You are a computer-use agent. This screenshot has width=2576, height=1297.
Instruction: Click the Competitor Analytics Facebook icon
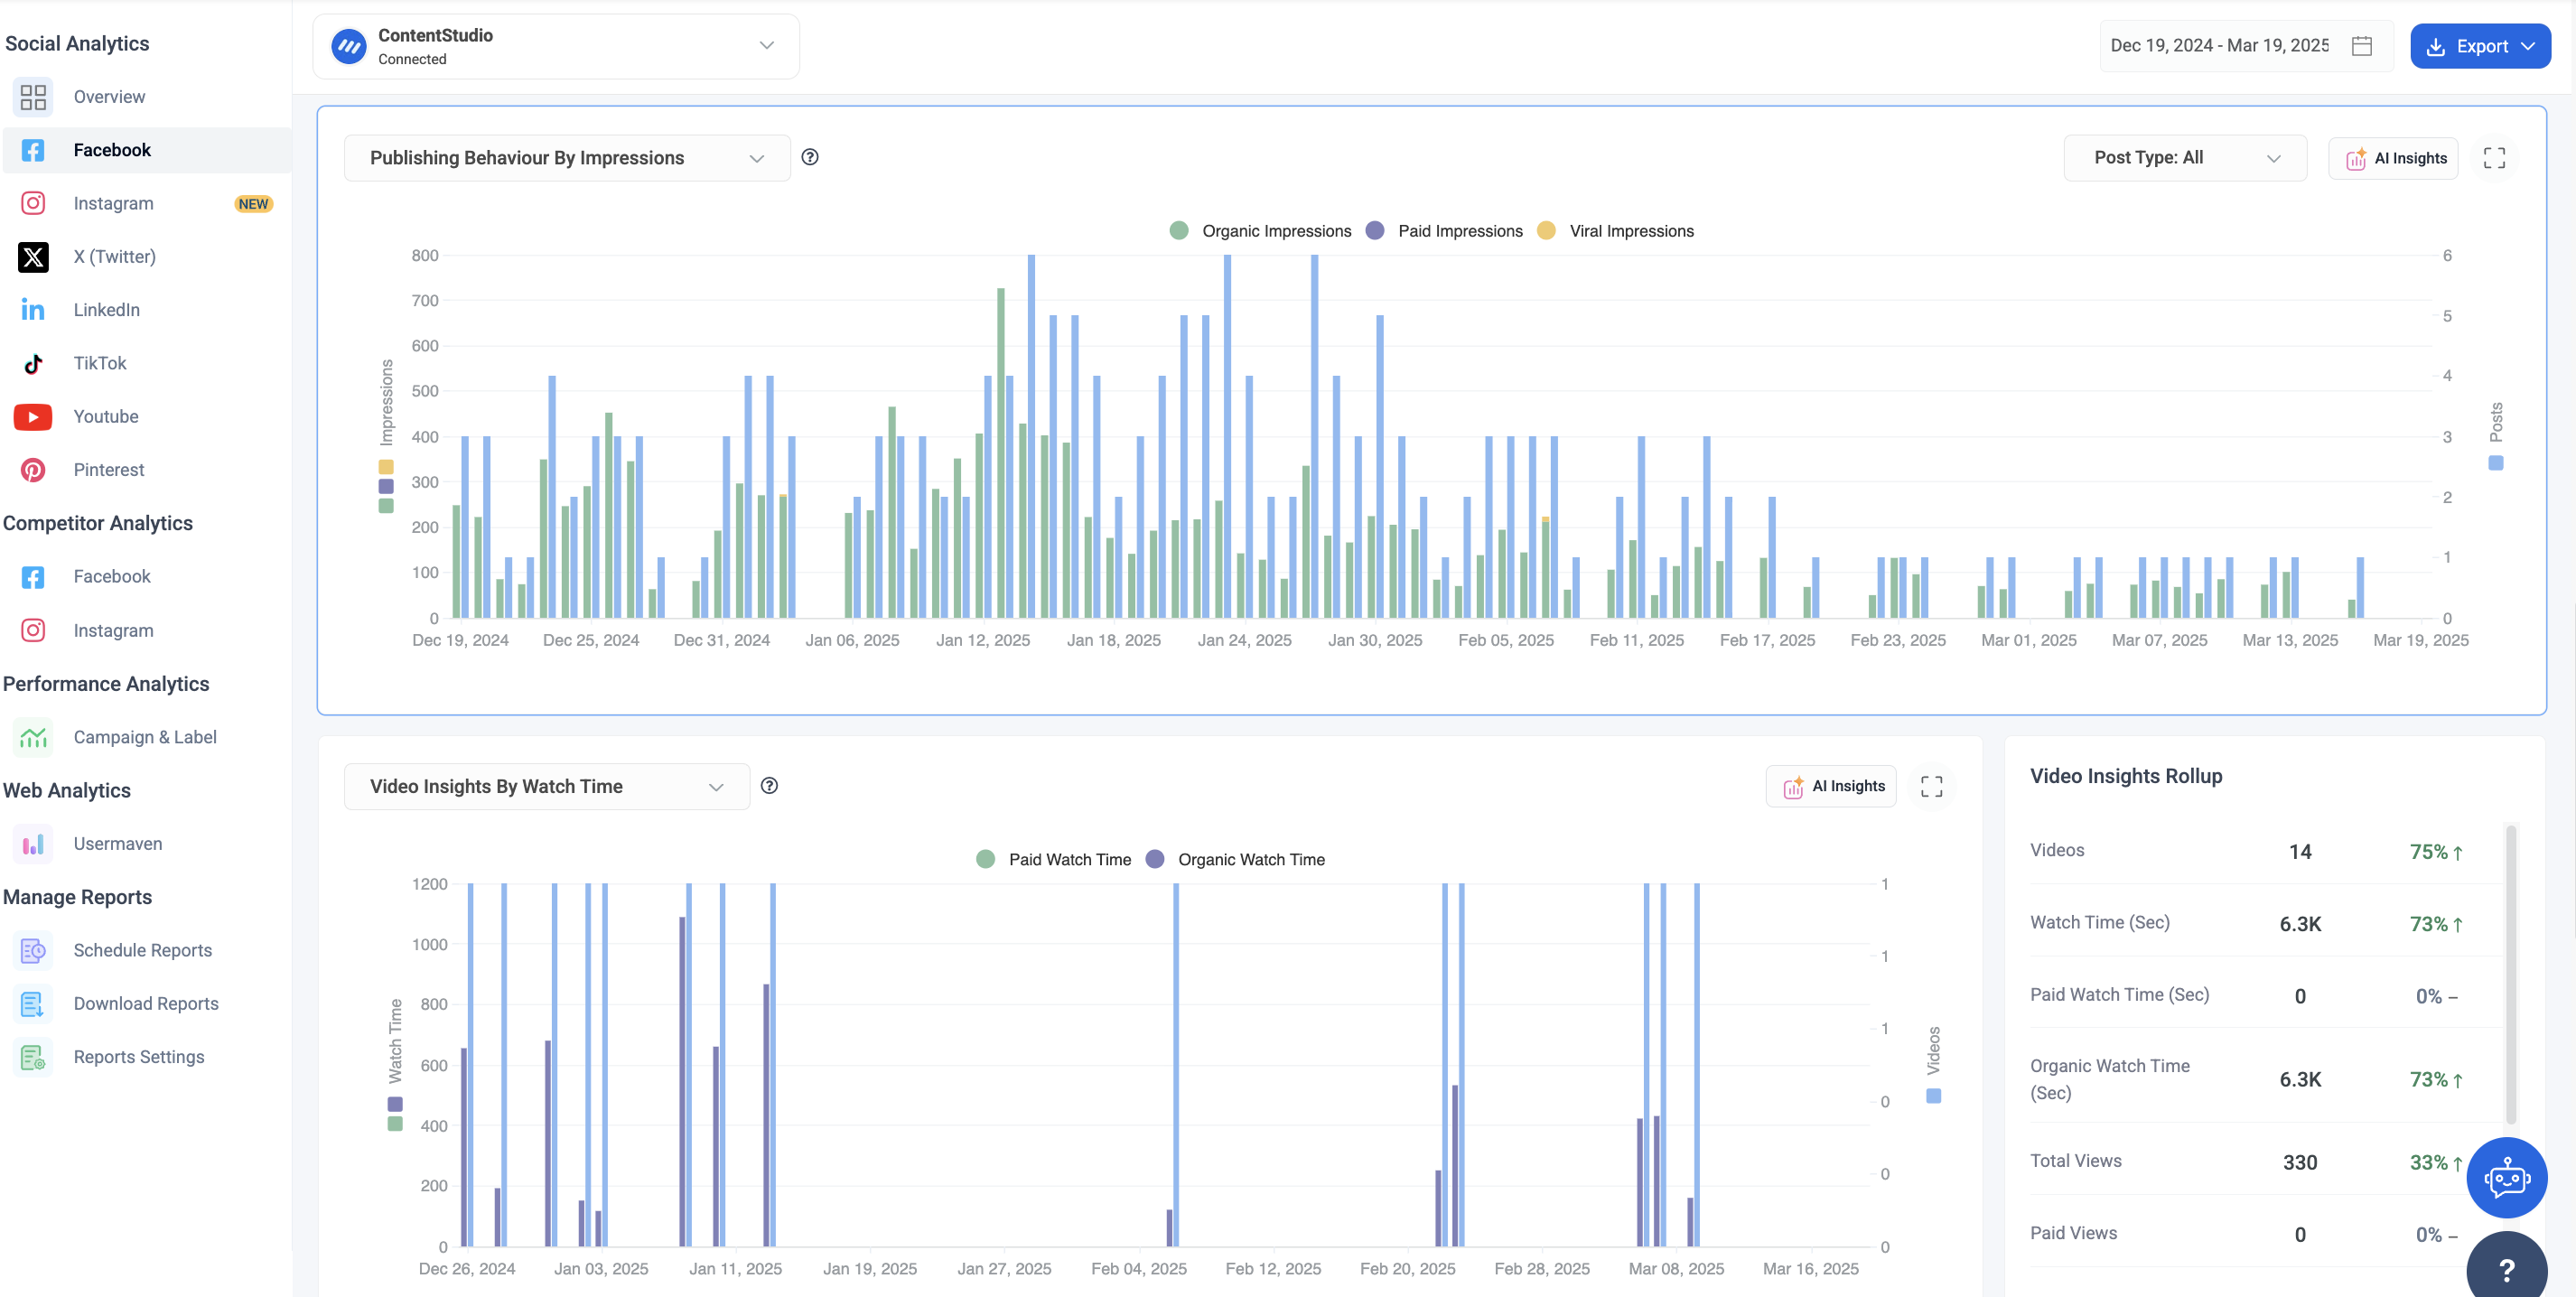click(33, 577)
